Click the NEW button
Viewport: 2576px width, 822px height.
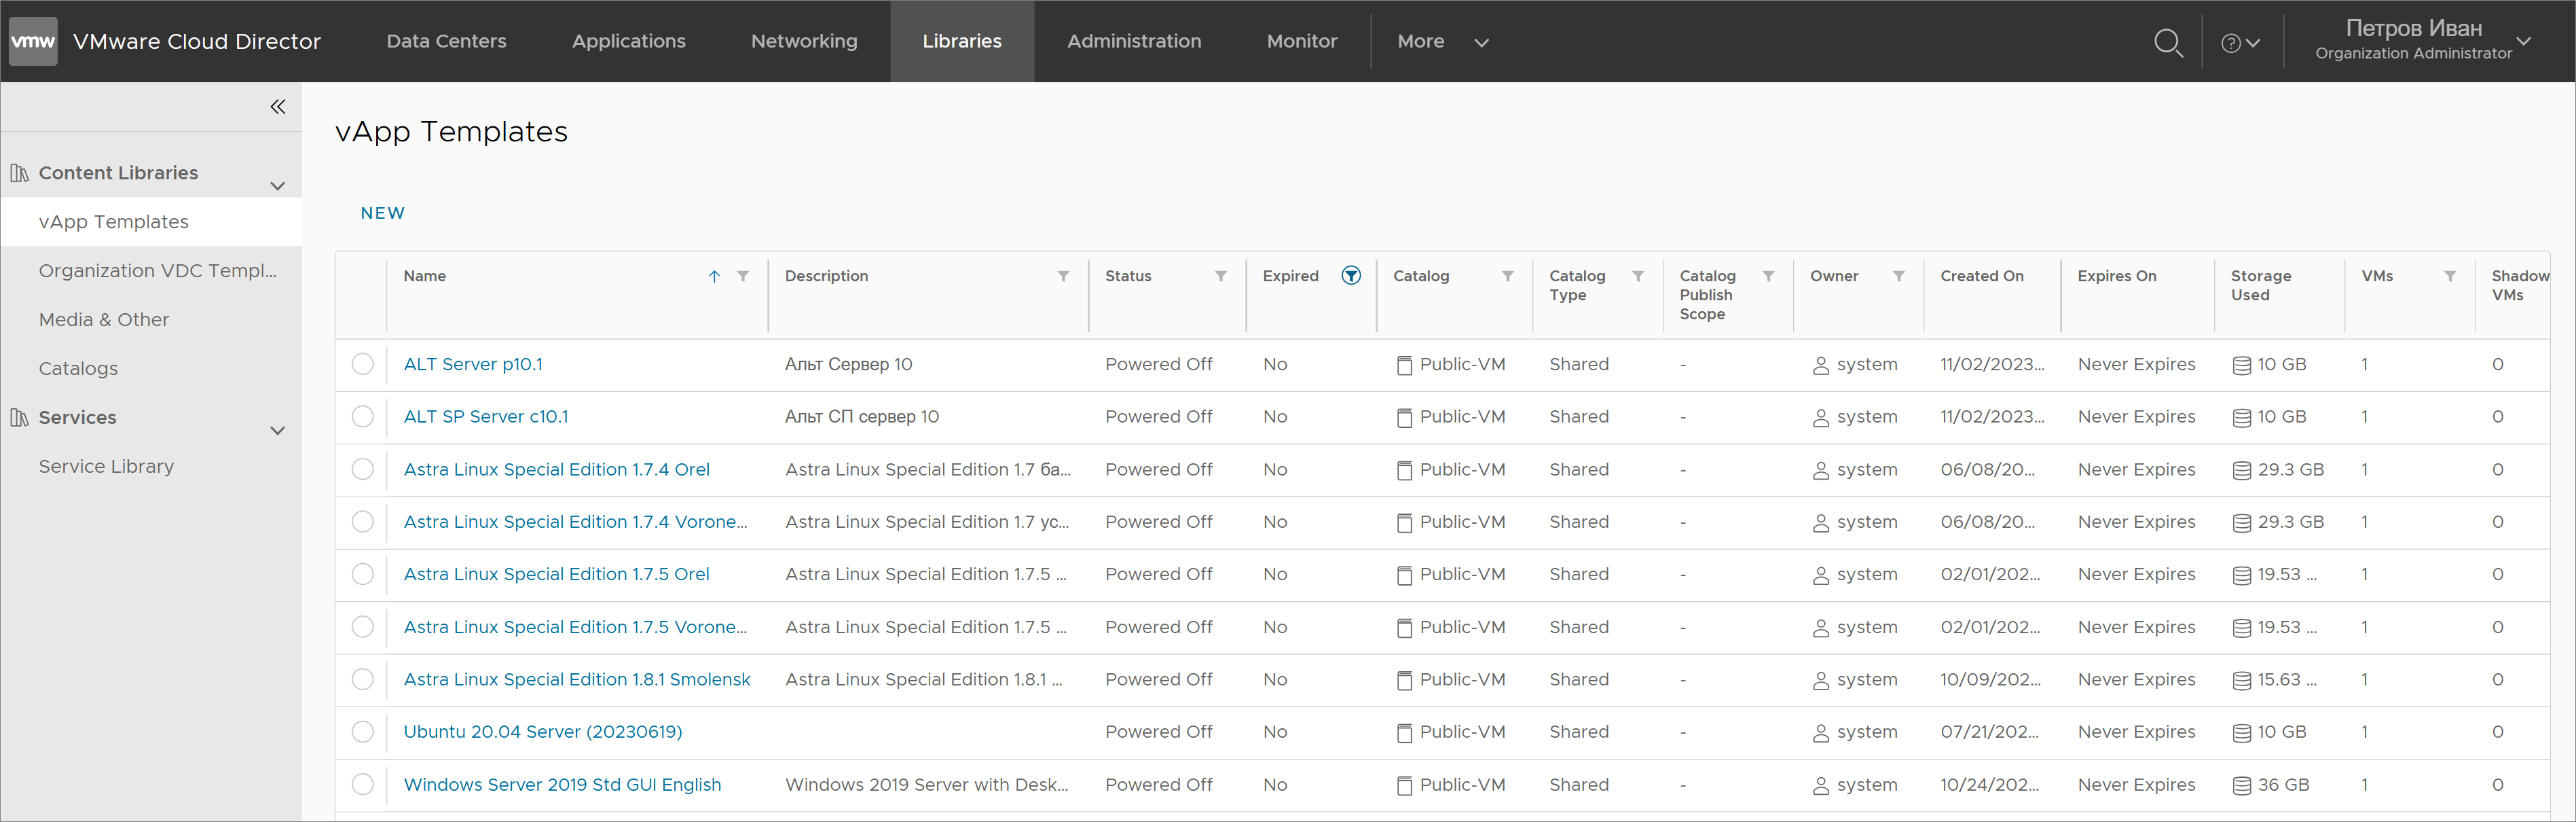pos(383,213)
